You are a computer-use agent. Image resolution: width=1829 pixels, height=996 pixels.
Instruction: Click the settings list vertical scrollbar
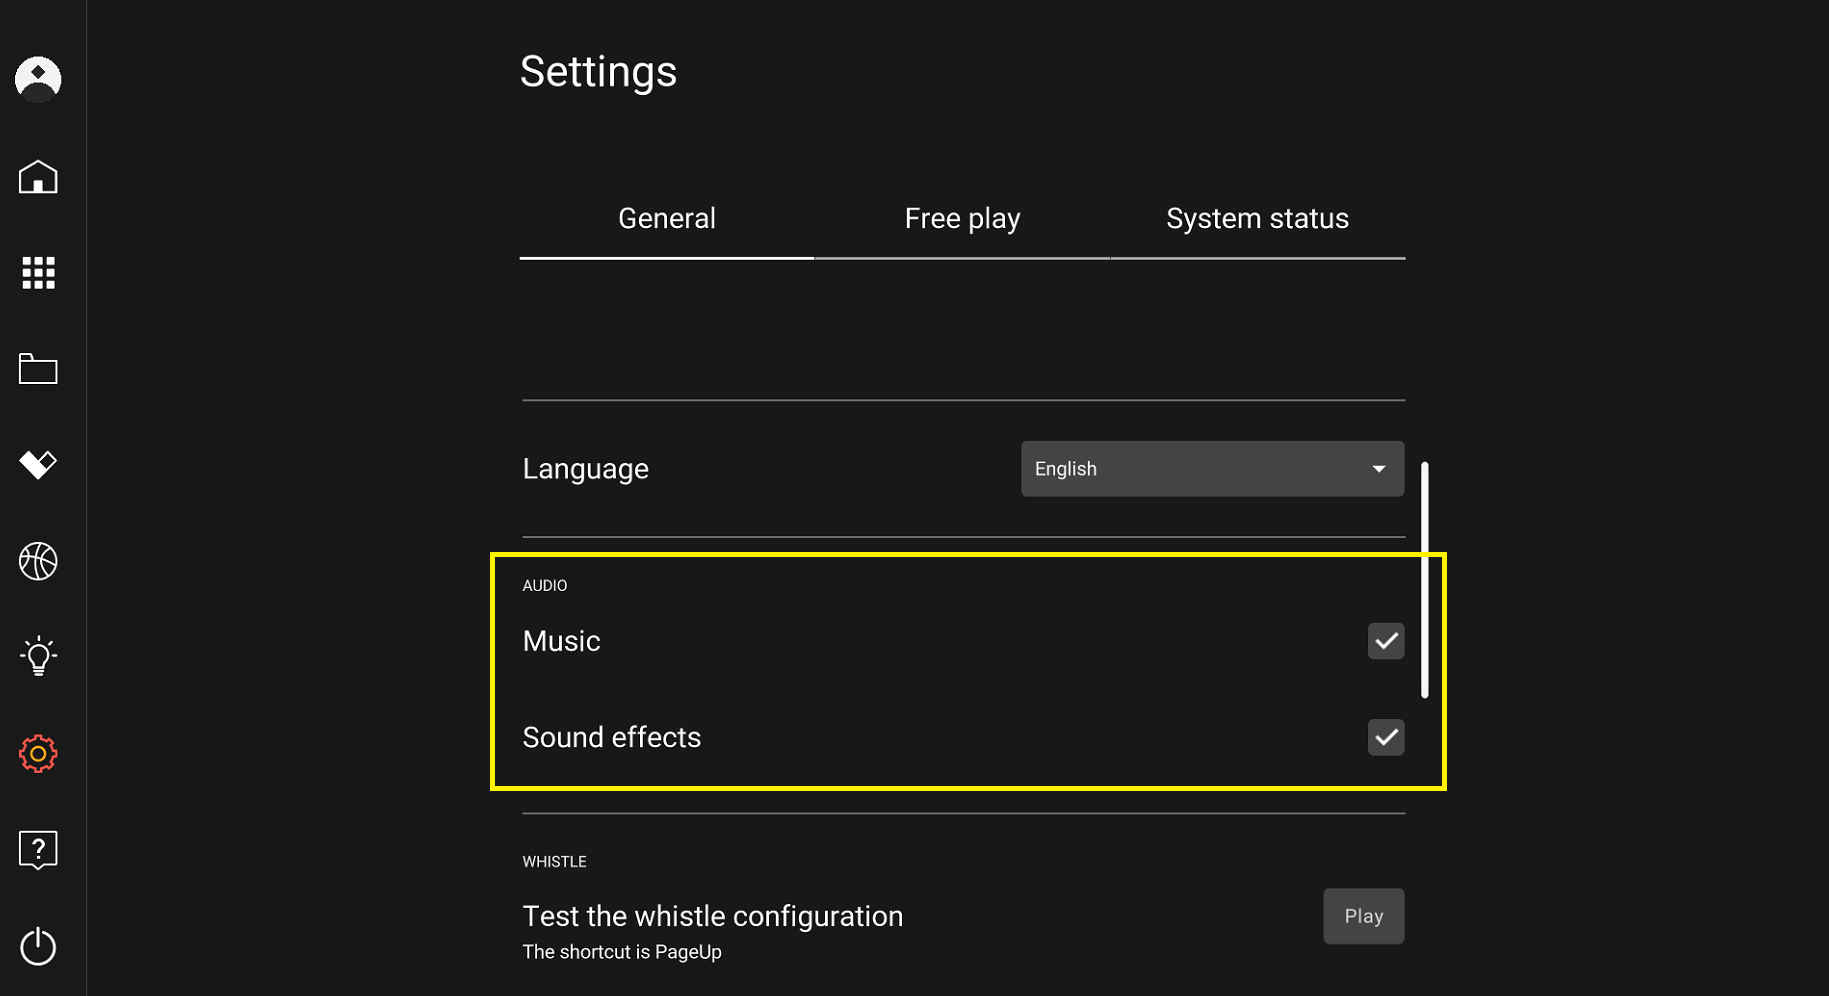coord(1425,579)
